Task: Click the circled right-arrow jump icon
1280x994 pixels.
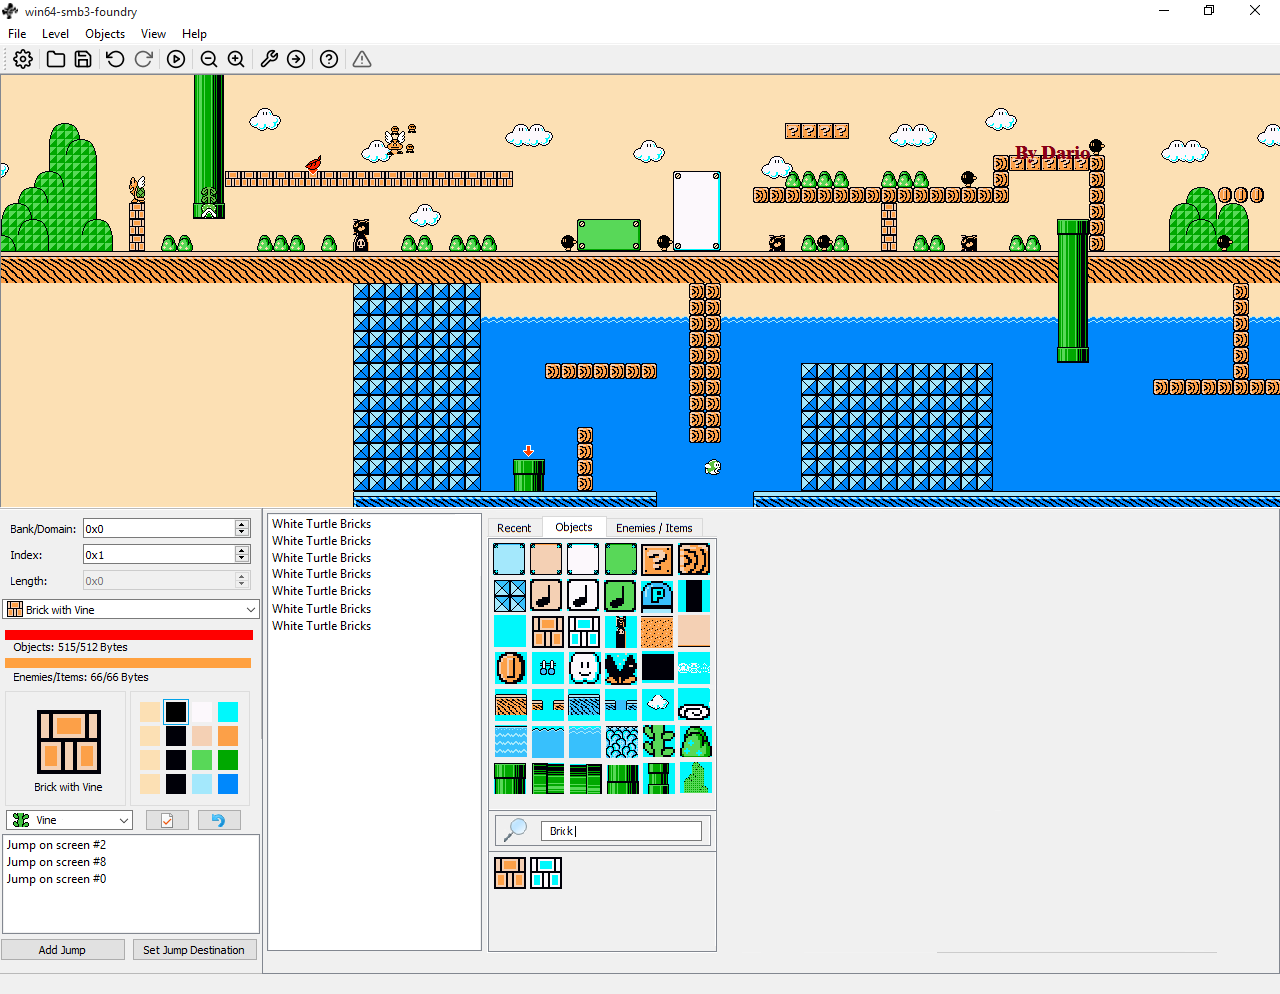Action: (296, 59)
